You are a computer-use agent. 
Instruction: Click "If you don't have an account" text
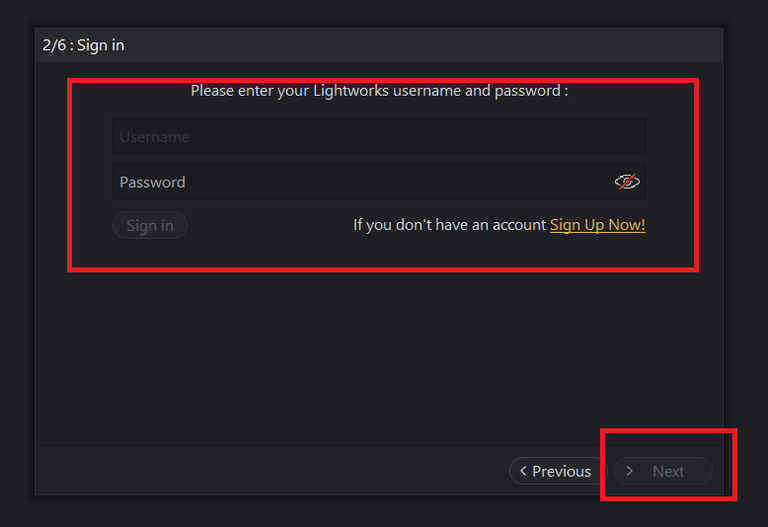pyautogui.click(x=449, y=225)
